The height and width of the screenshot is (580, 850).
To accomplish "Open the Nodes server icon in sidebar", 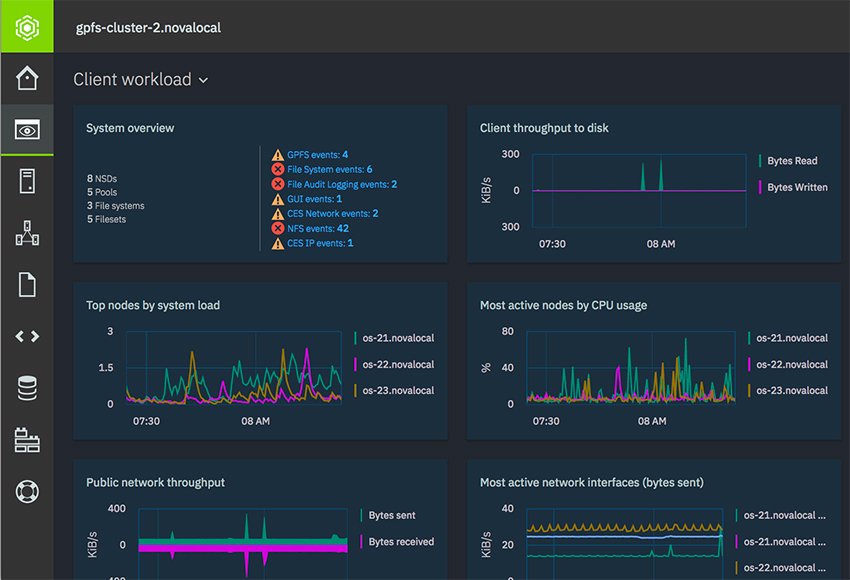I will [27, 181].
